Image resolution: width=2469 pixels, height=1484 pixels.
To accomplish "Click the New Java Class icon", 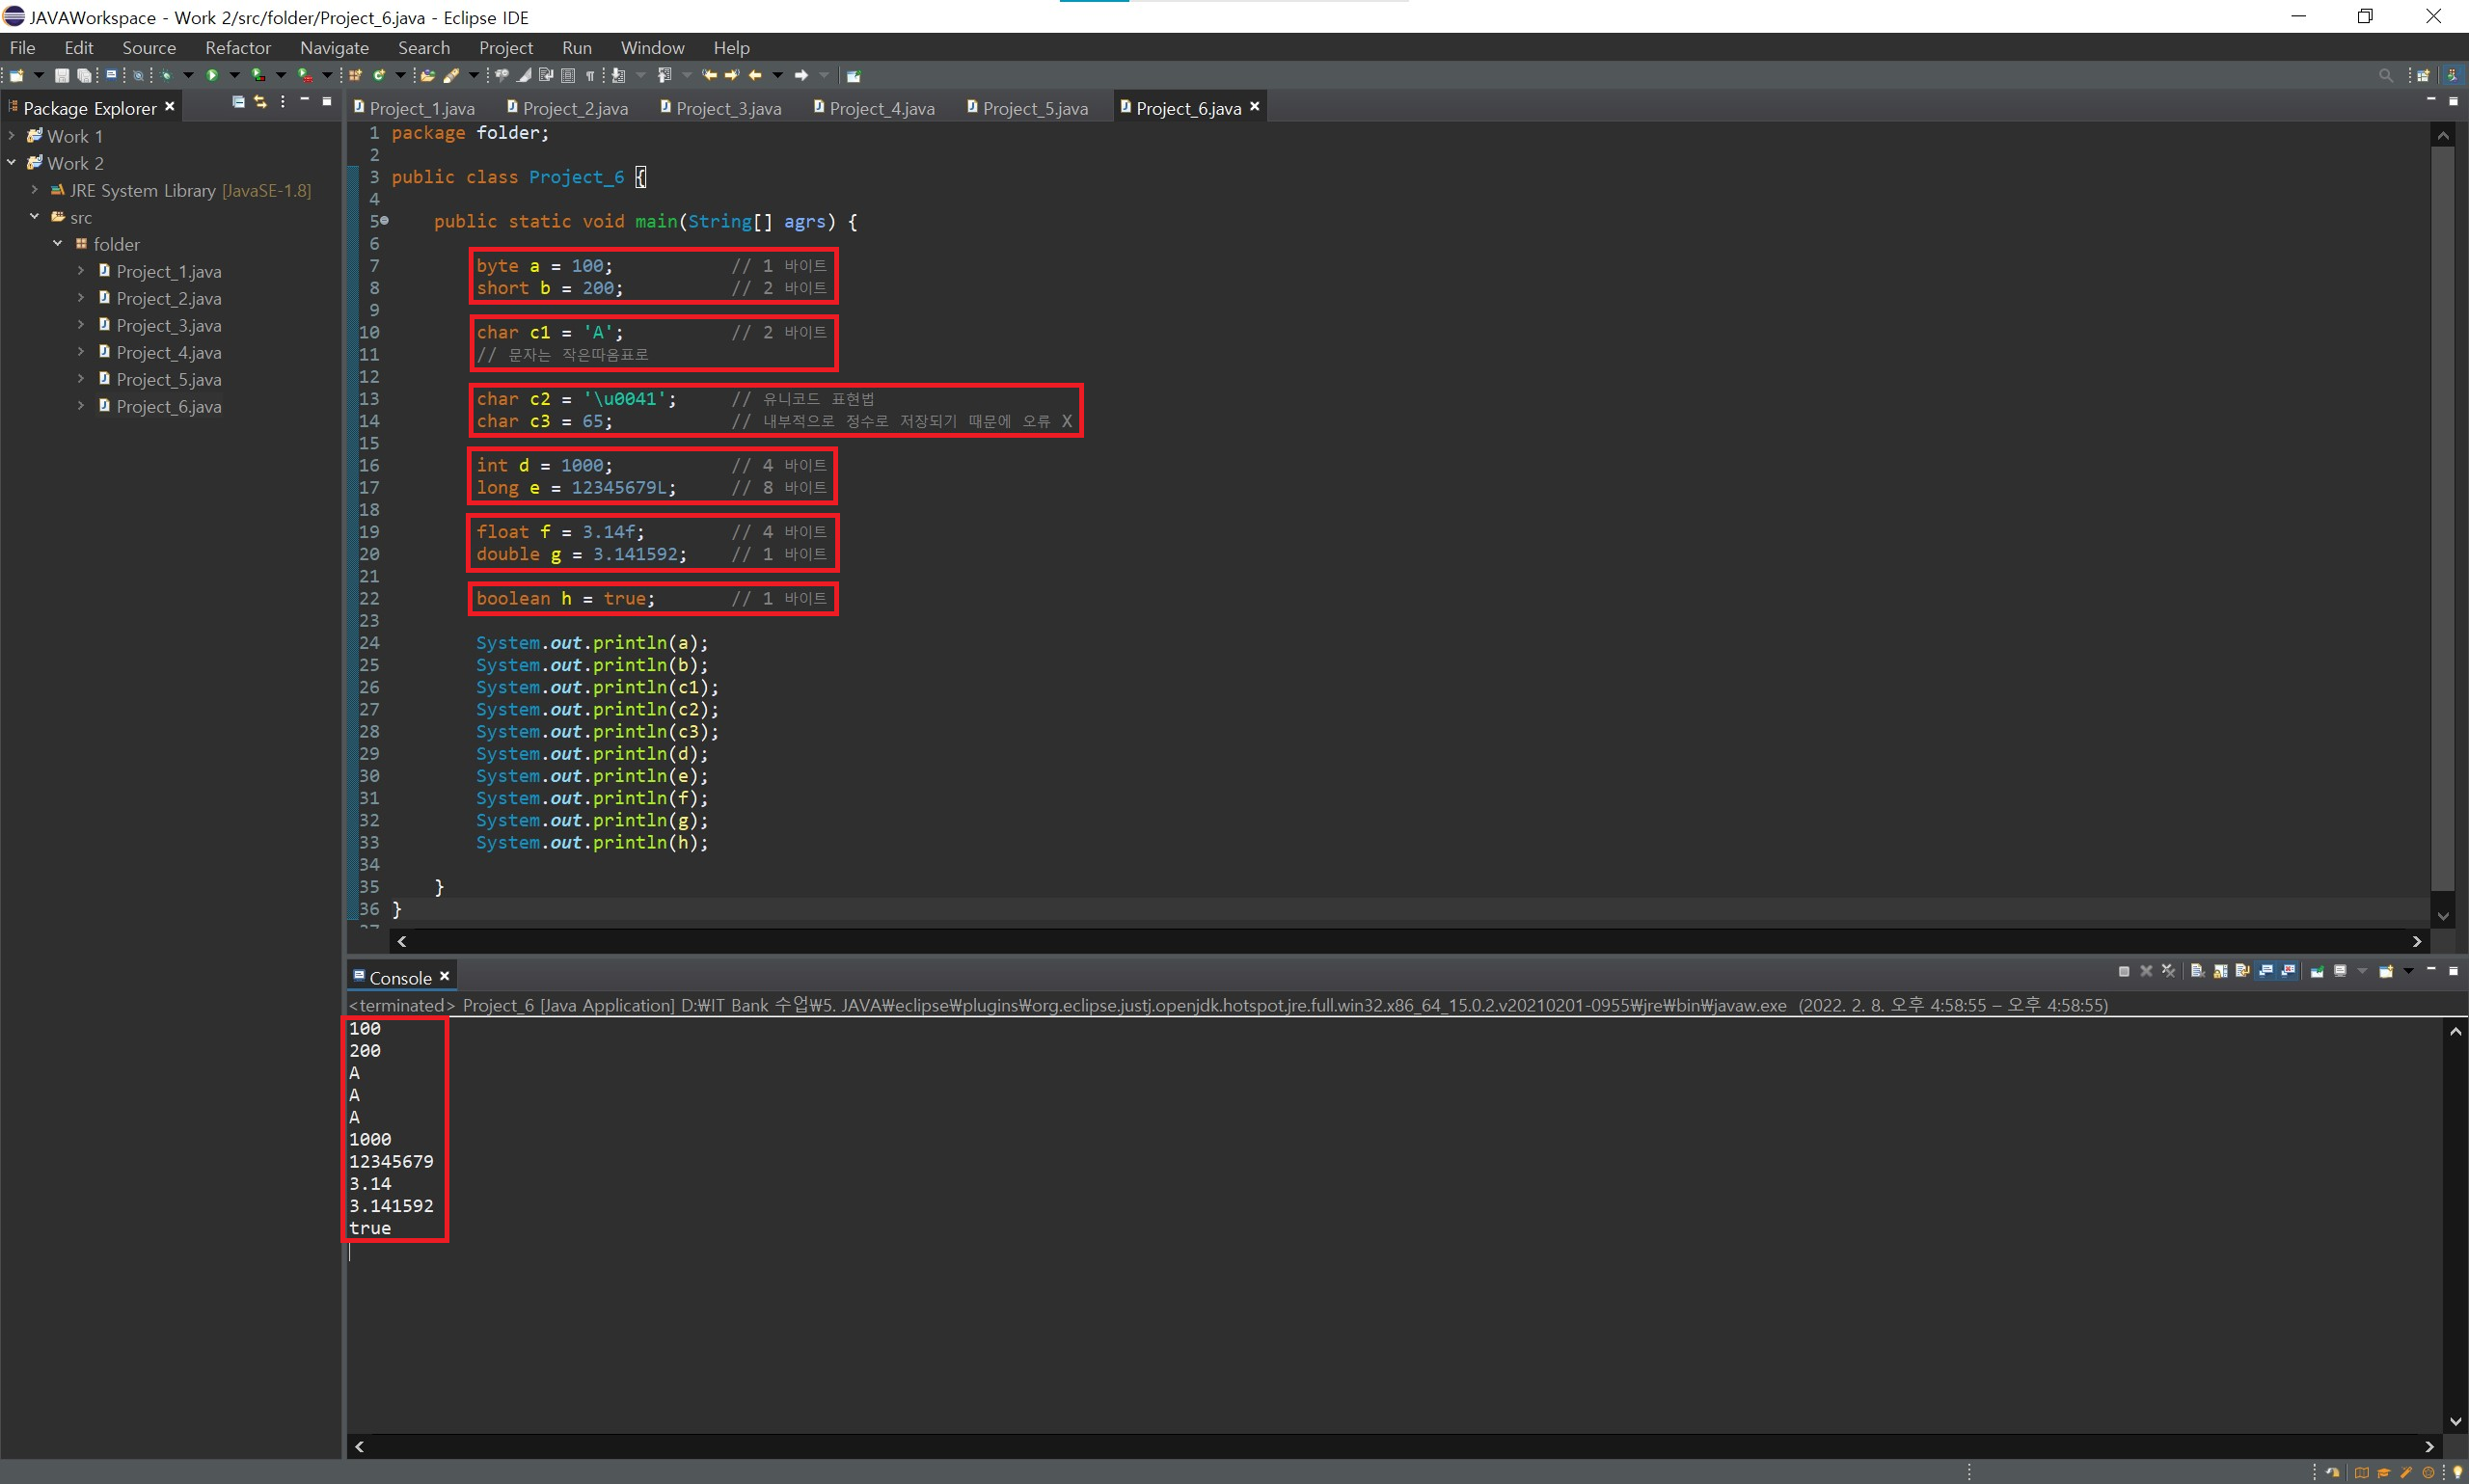I will 378,75.
